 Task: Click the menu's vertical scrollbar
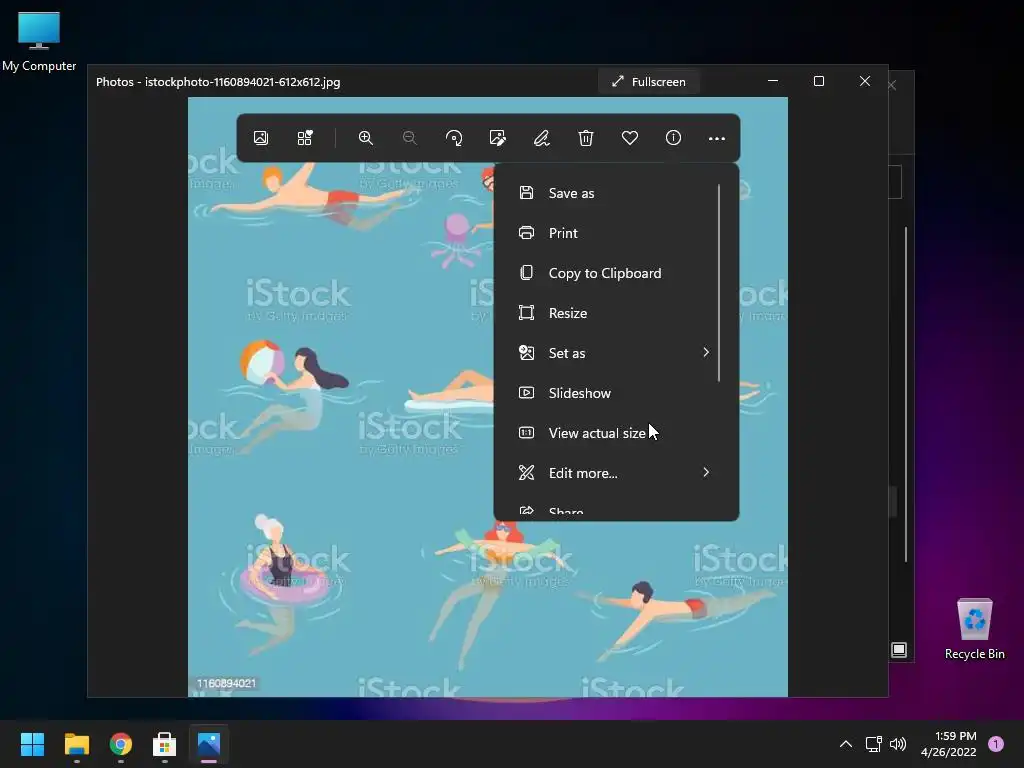pos(719,283)
